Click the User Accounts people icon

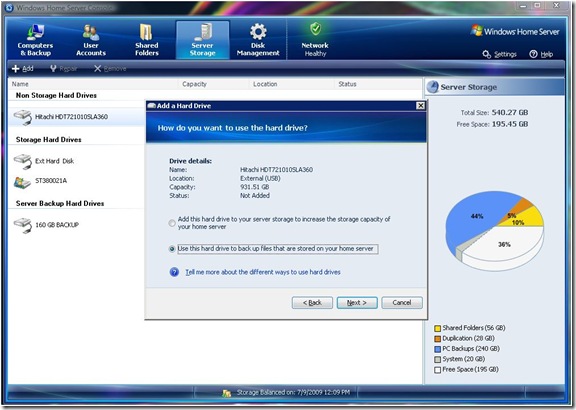pyautogui.click(x=90, y=32)
